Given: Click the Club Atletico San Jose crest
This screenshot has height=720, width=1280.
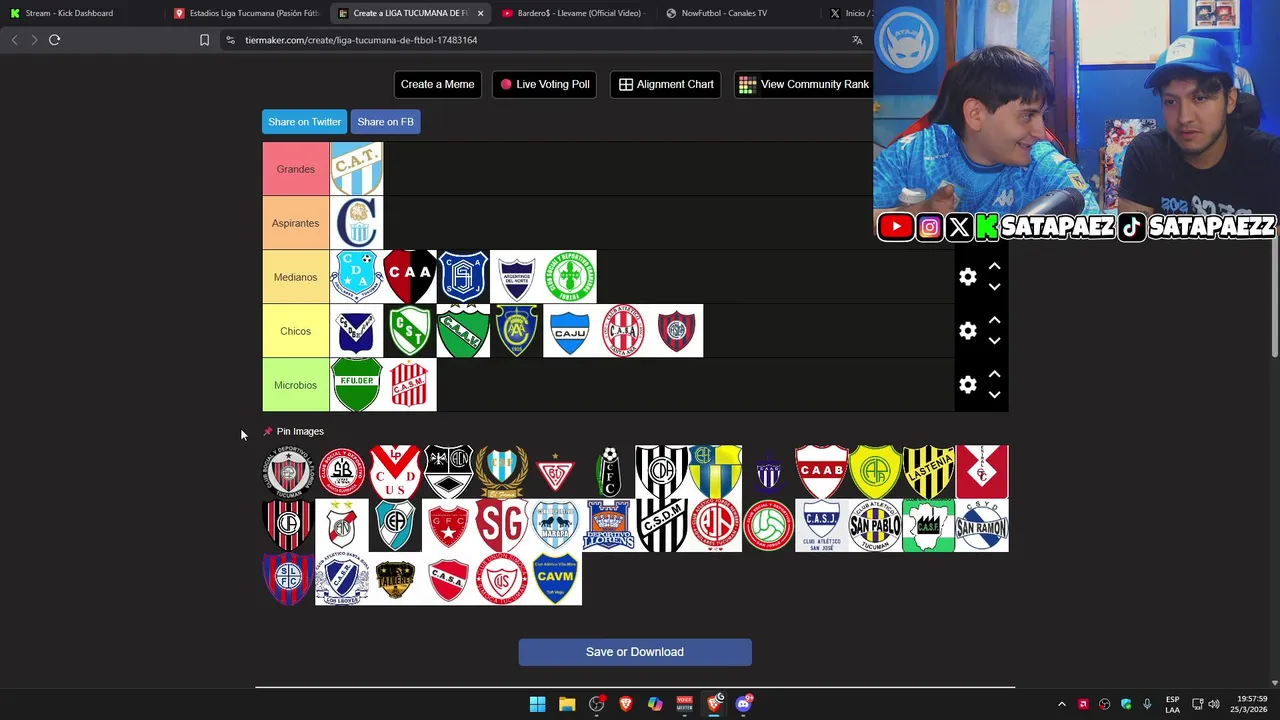Looking at the screenshot, I should 822,526.
